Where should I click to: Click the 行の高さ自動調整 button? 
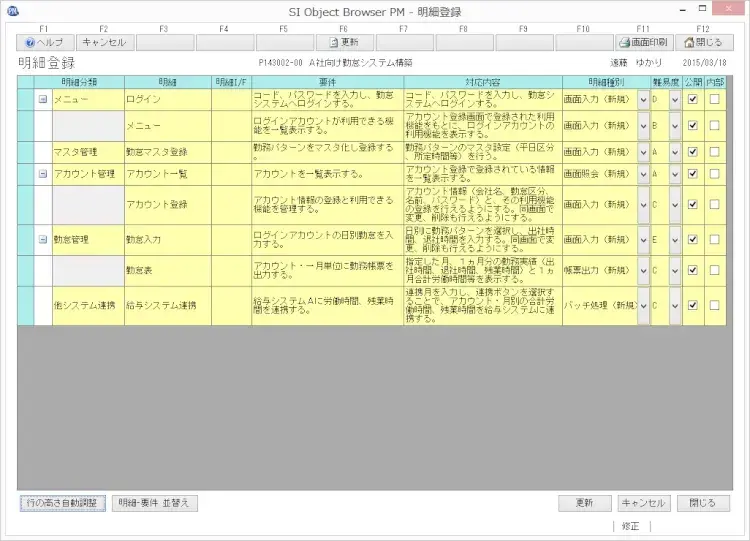[x=62, y=503]
